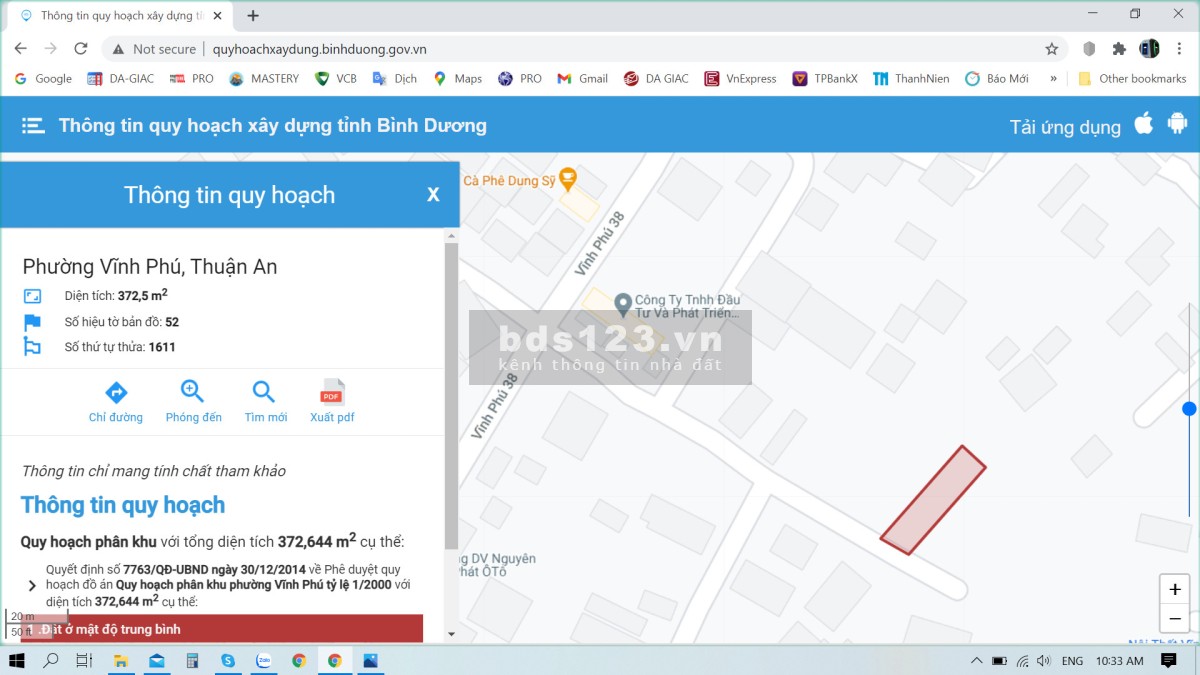Open the MASTERY bookmark
The image size is (1200, 675).
(x=264, y=78)
